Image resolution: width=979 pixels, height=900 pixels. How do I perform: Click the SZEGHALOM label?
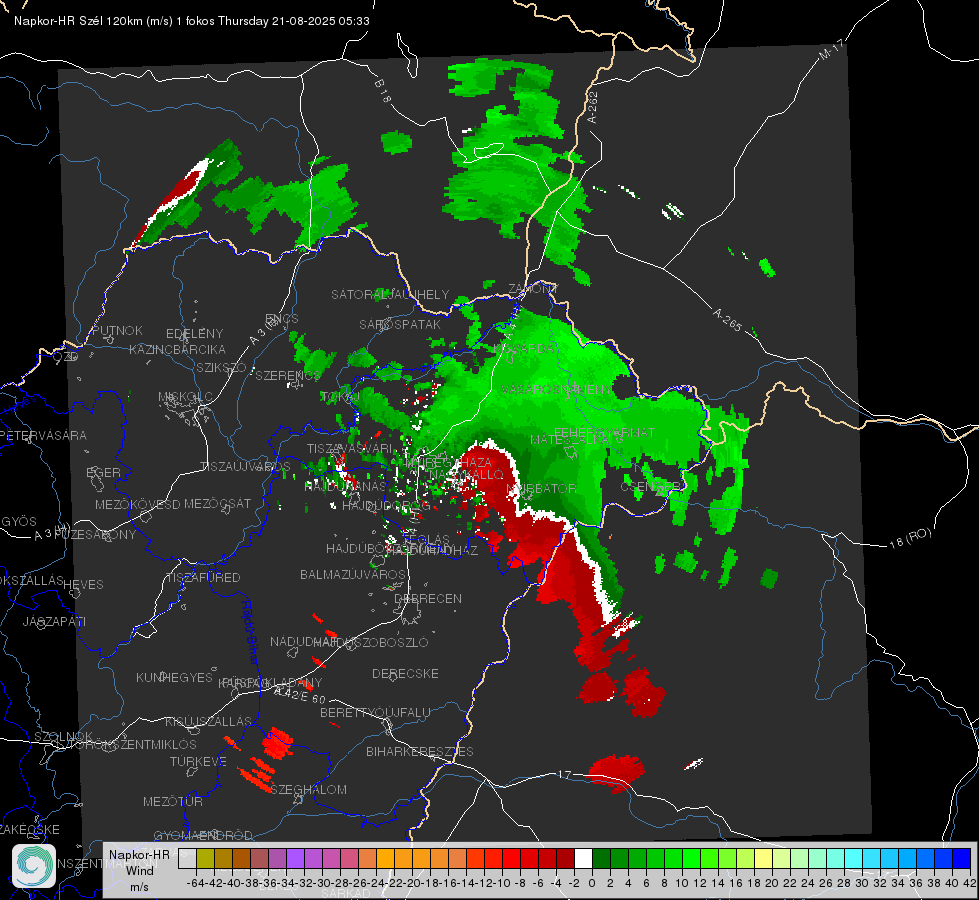(x=308, y=789)
